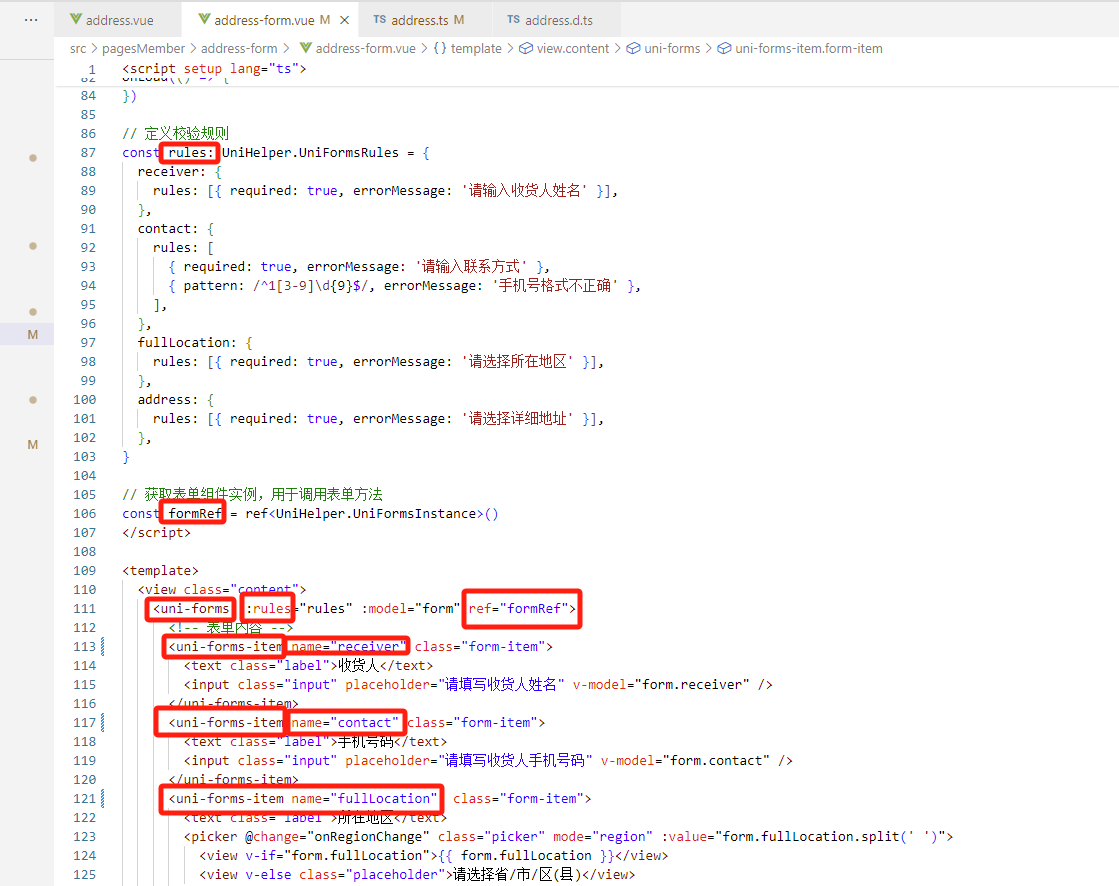Select the pagesMember breadcrumb segment
Screen dimensions: 1119x886
(x=143, y=49)
